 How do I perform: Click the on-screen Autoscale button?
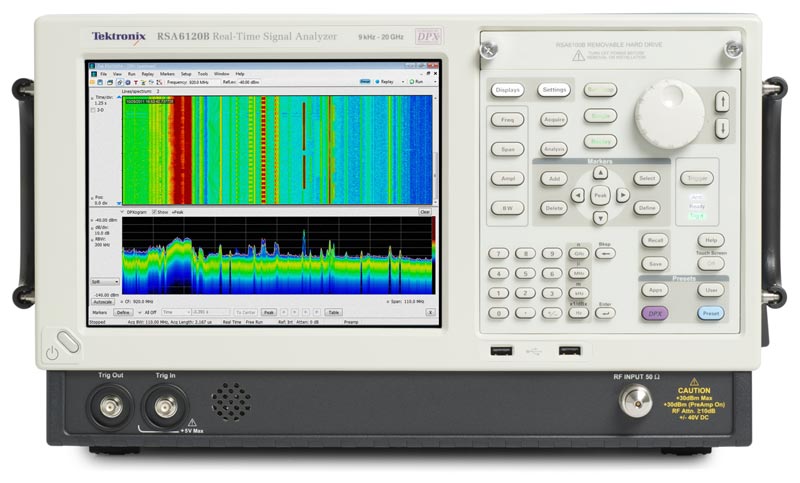coord(103,302)
